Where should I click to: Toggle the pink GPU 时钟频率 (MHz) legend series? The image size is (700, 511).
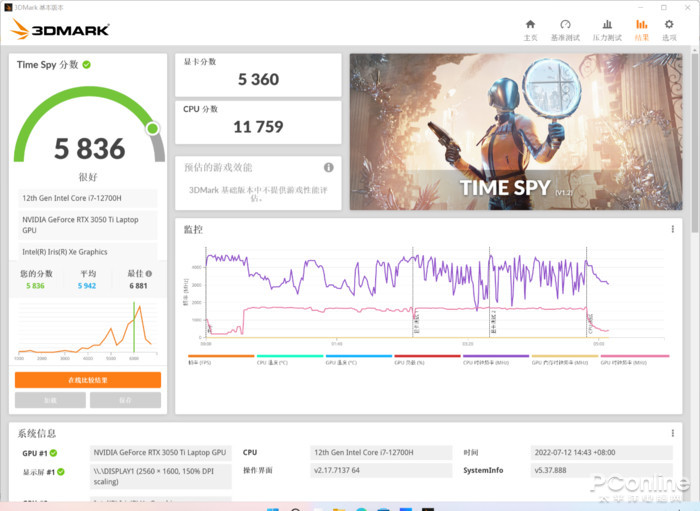(x=635, y=360)
